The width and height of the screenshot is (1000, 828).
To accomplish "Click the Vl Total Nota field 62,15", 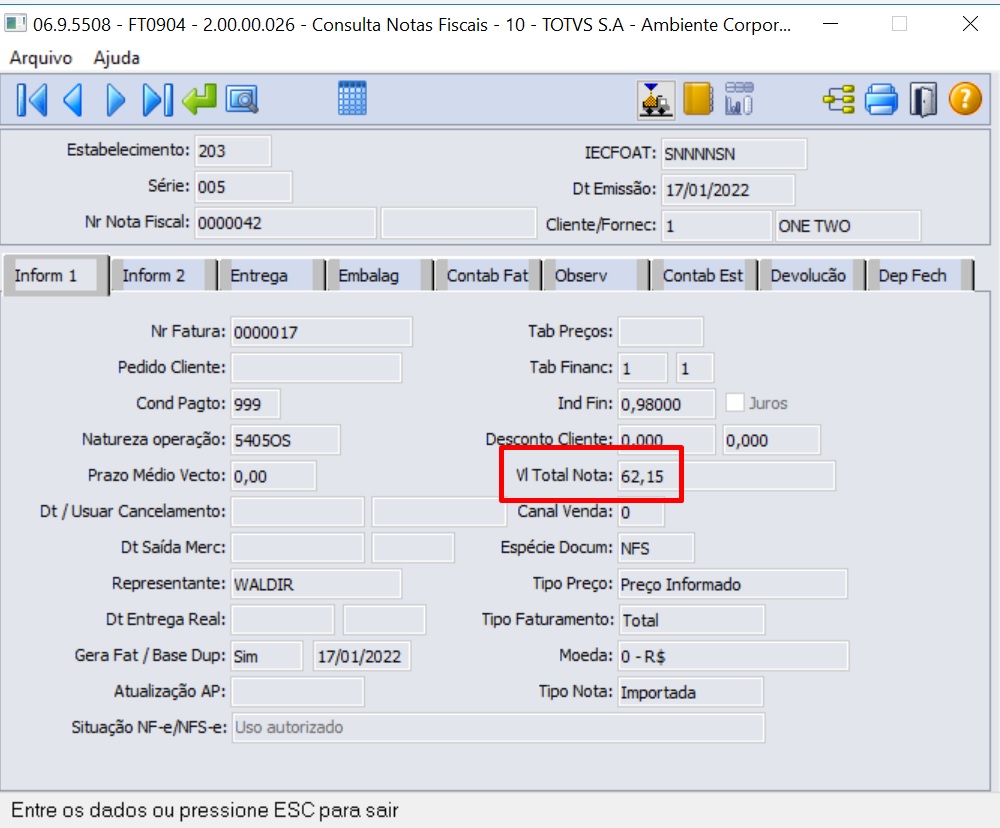I will [x=726, y=476].
